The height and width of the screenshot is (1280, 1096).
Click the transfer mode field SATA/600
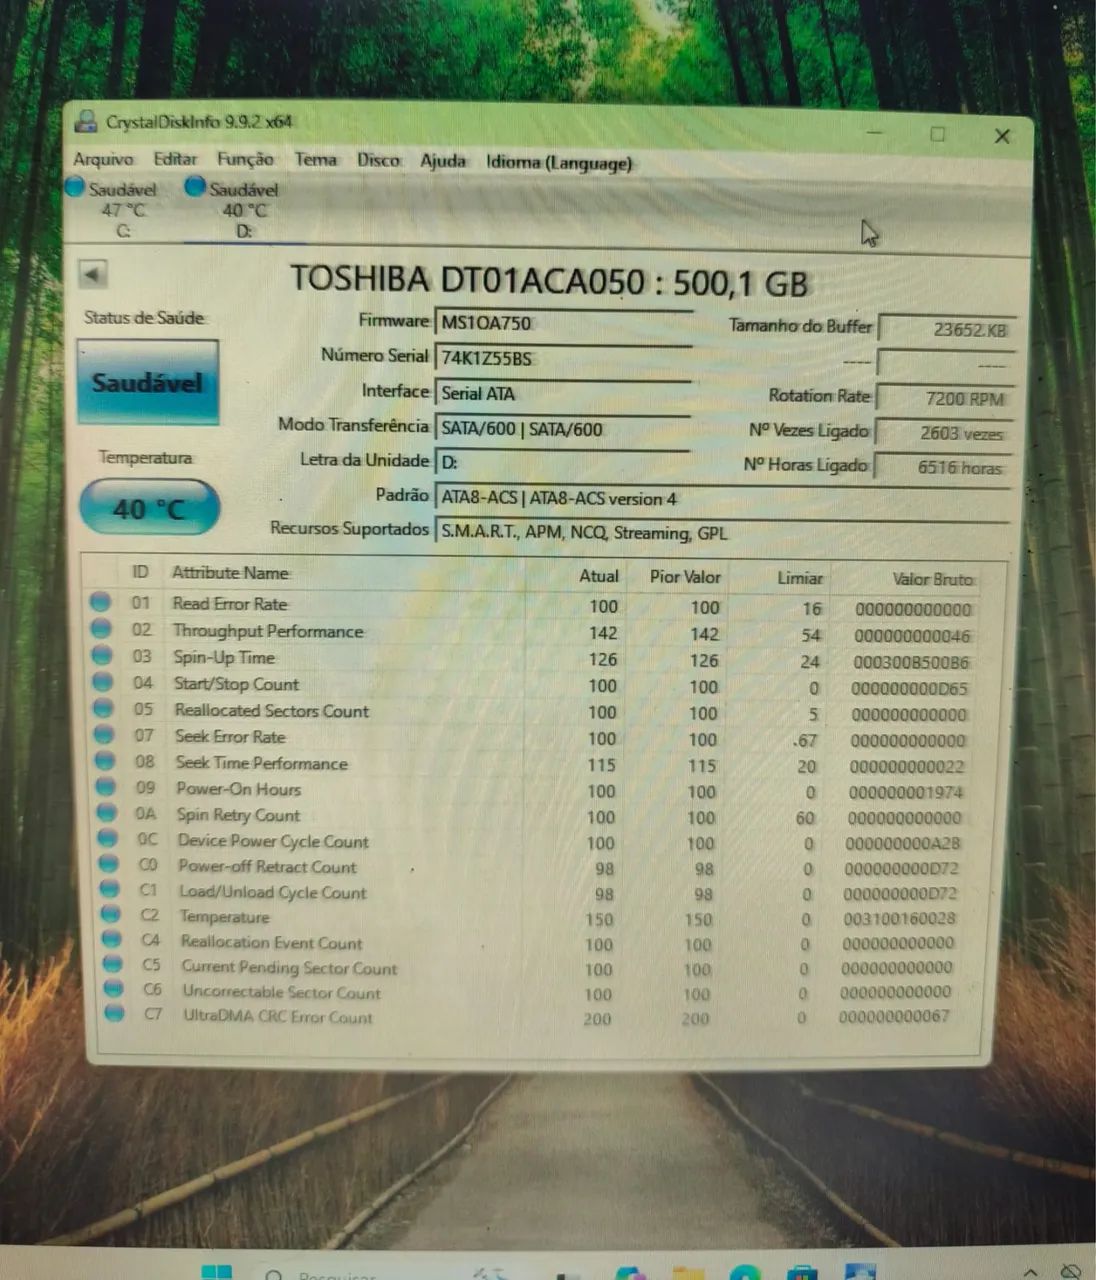pyautogui.click(x=563, y=429)
